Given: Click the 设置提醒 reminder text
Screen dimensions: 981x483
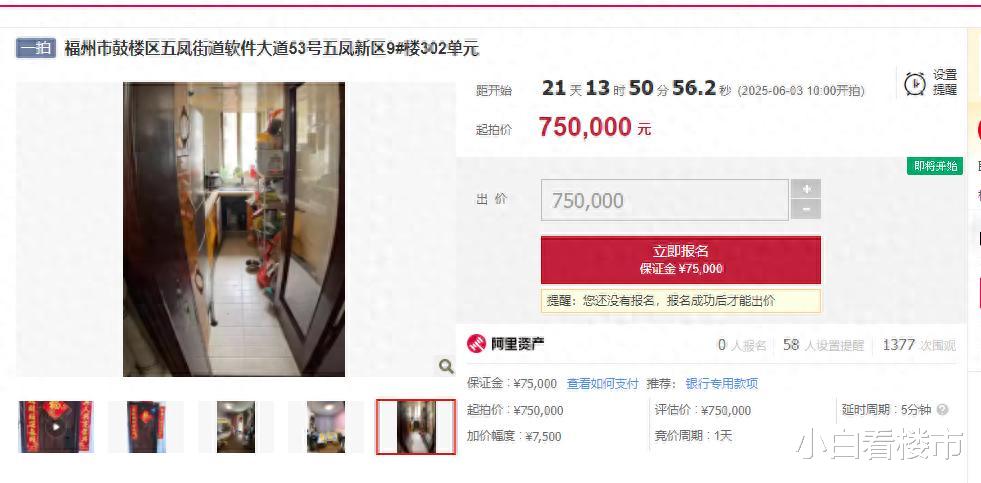Looking at the screenshot, I should point(945,83).
